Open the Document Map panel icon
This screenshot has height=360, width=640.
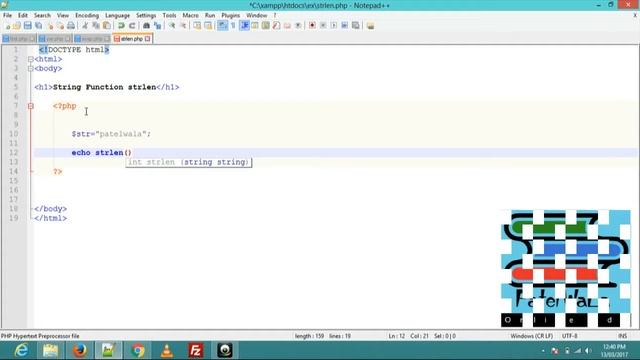(265, 26)
